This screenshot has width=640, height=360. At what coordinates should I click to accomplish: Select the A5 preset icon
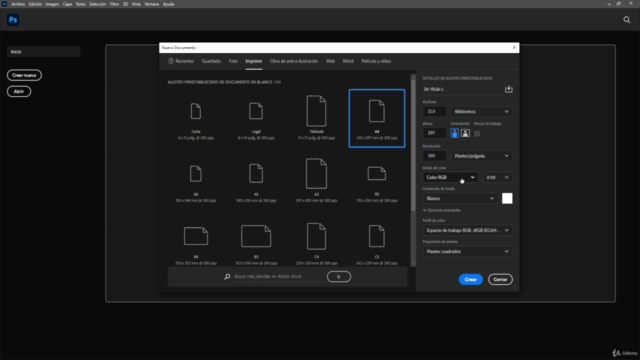click(256, 173)
